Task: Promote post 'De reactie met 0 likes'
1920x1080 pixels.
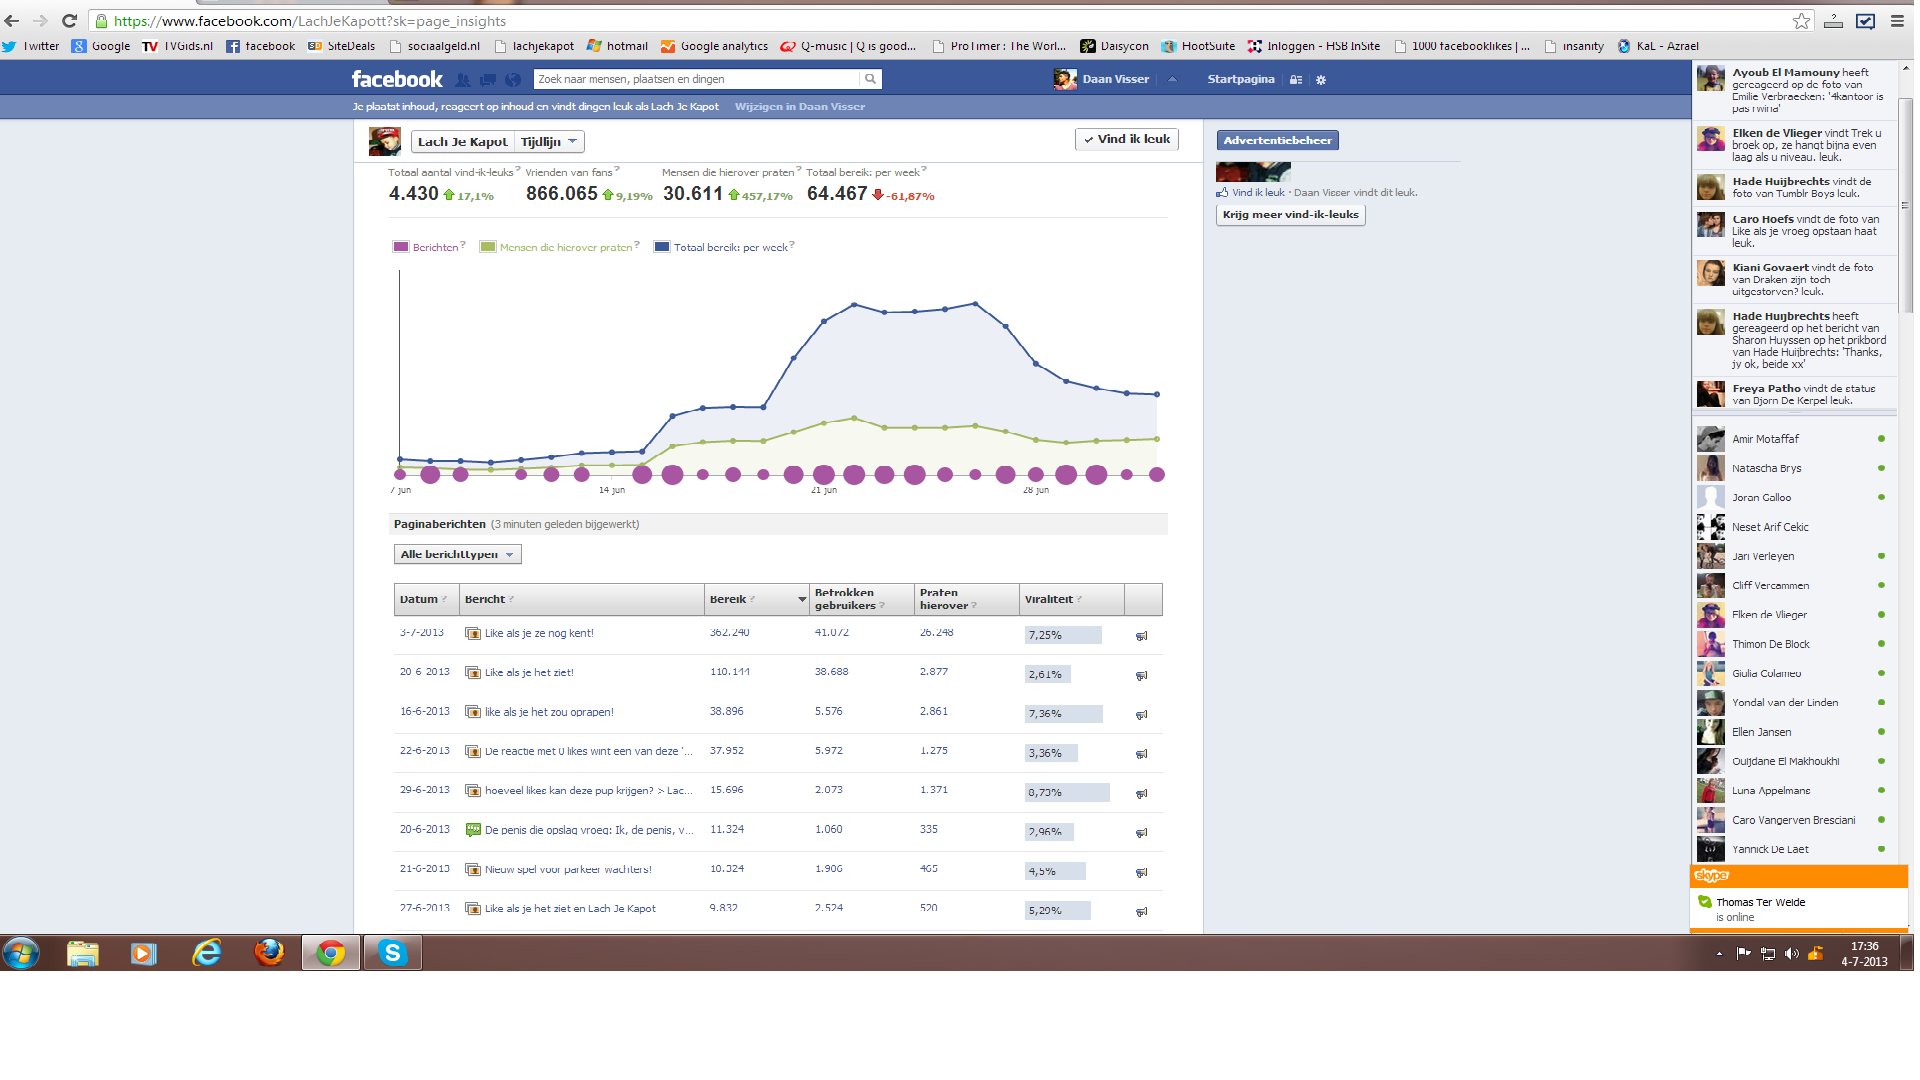Action: point(1142,754)
